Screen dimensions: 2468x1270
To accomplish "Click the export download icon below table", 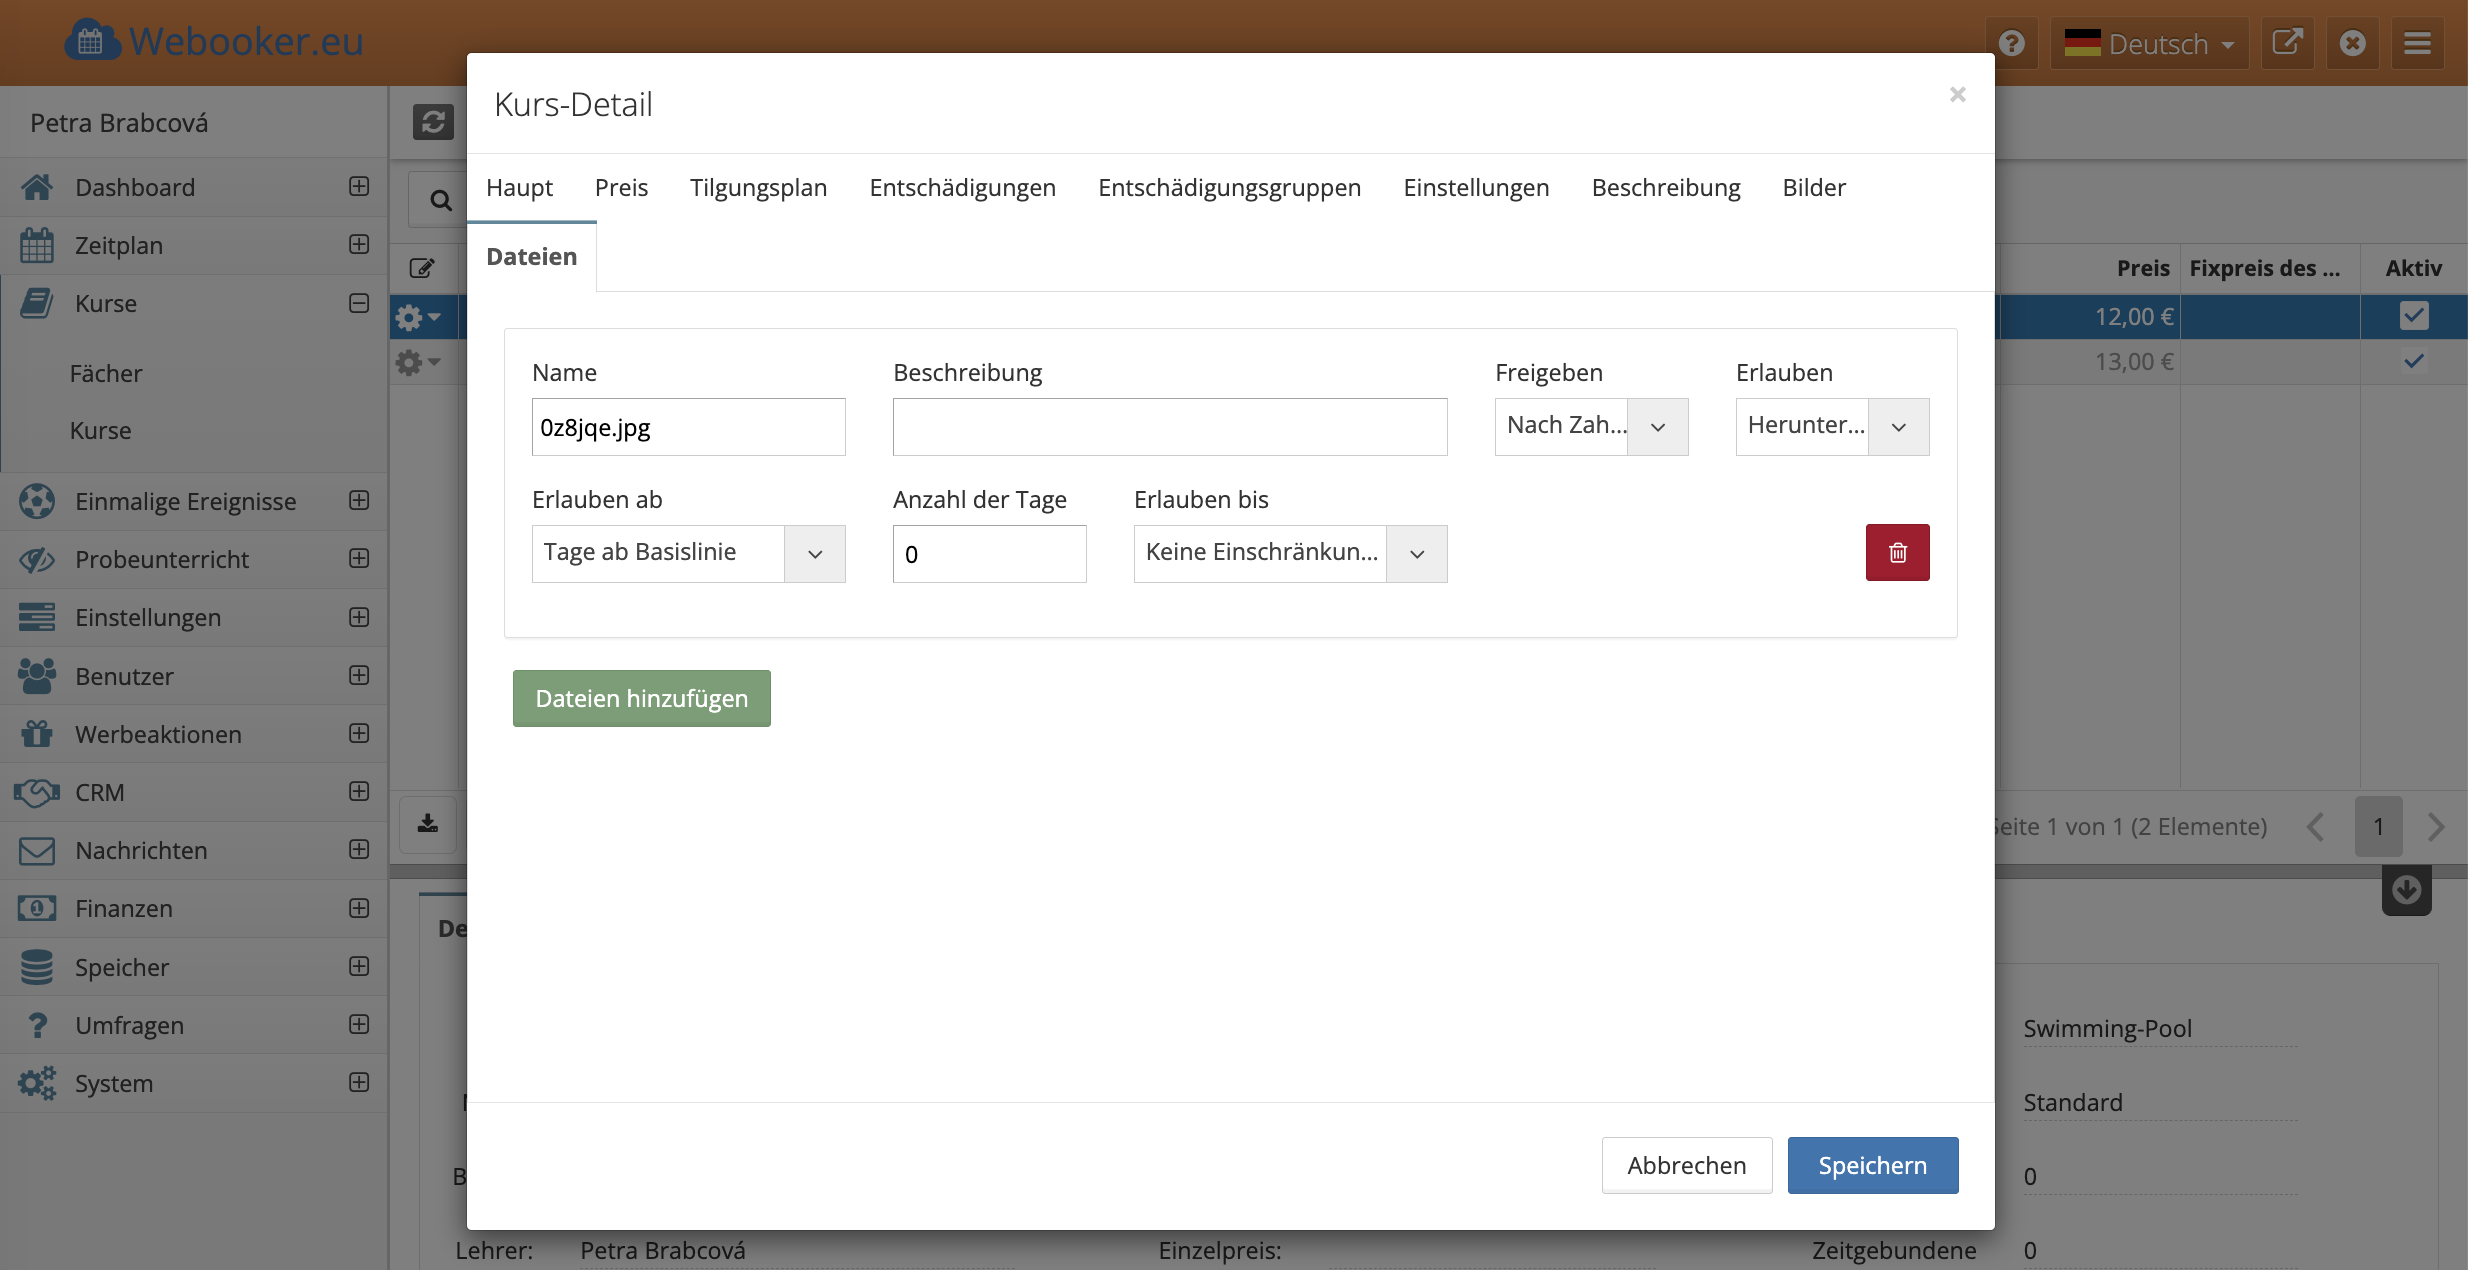I will click(428, 824).
